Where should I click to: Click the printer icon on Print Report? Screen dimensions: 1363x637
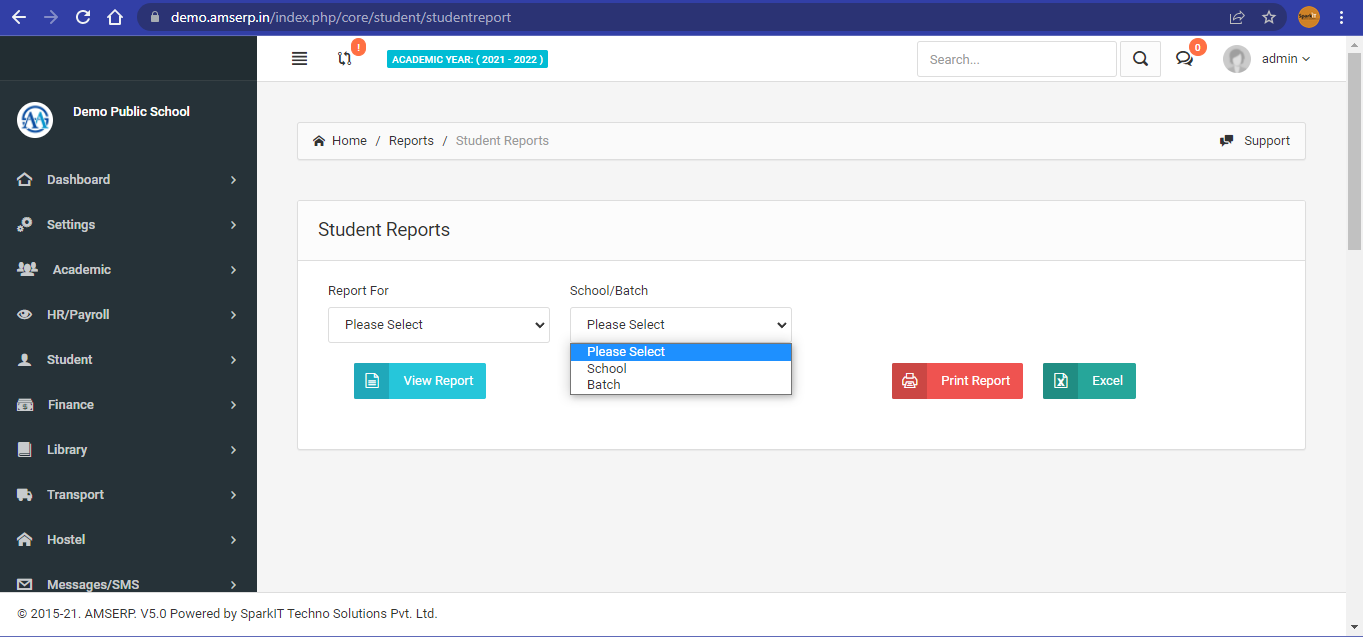(x=909, y=381)
